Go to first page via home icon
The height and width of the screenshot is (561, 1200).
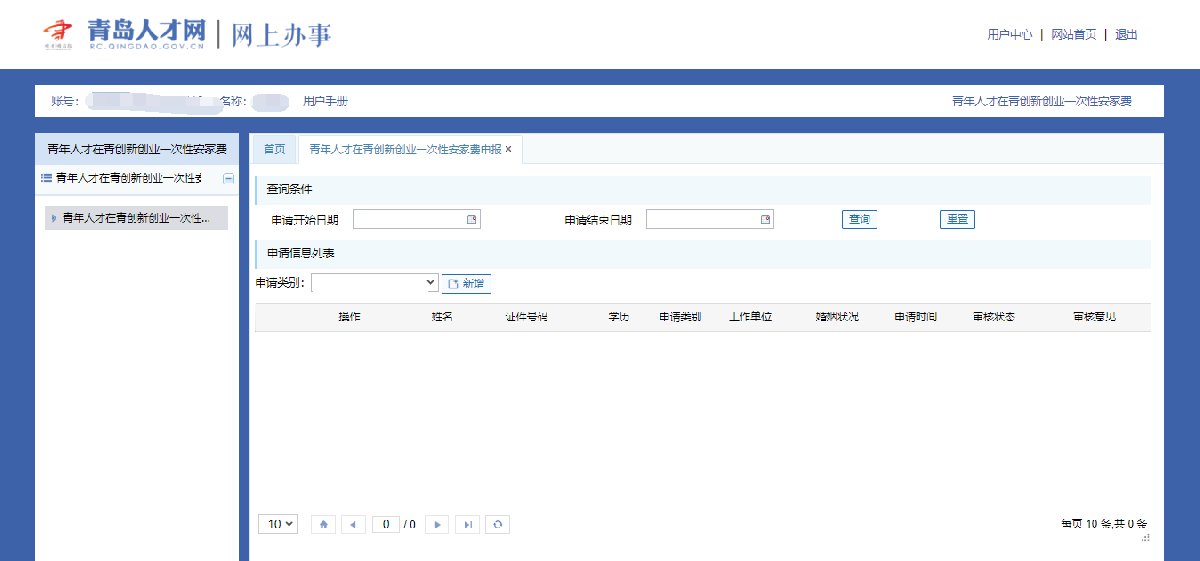(323, 524)
